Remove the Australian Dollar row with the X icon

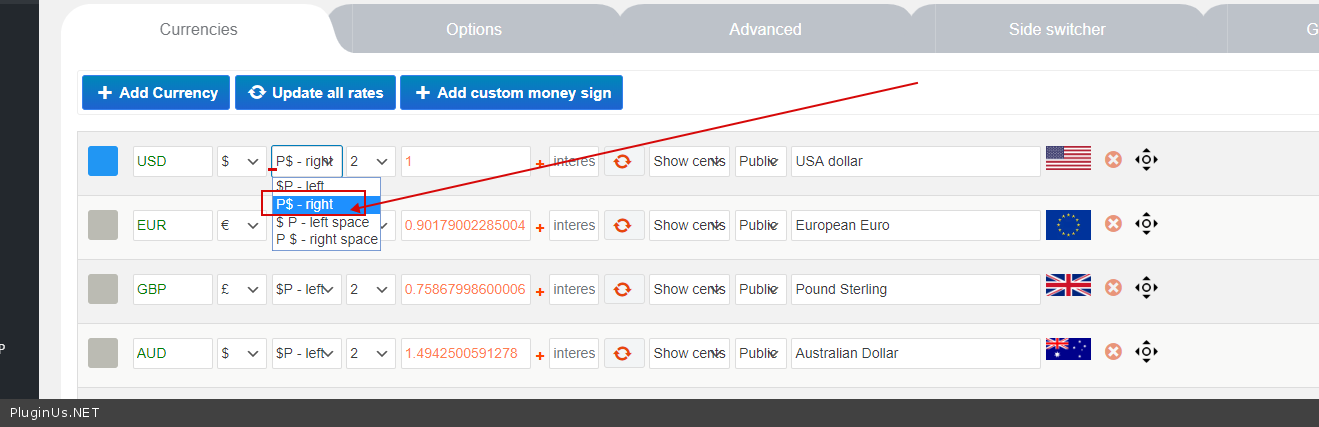[x=1113, y=352]
